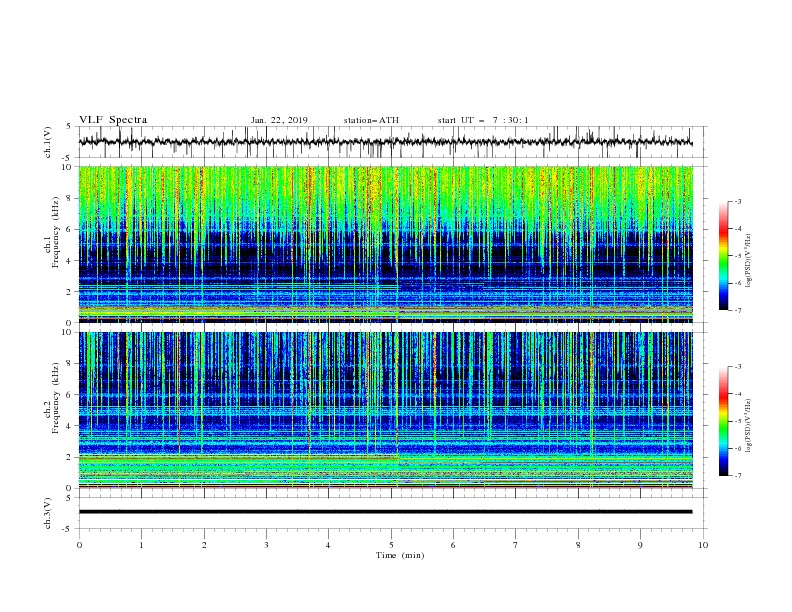Click the '-3' value on ch.1 colorbar

pyautogui.click(x=737, y=201)
